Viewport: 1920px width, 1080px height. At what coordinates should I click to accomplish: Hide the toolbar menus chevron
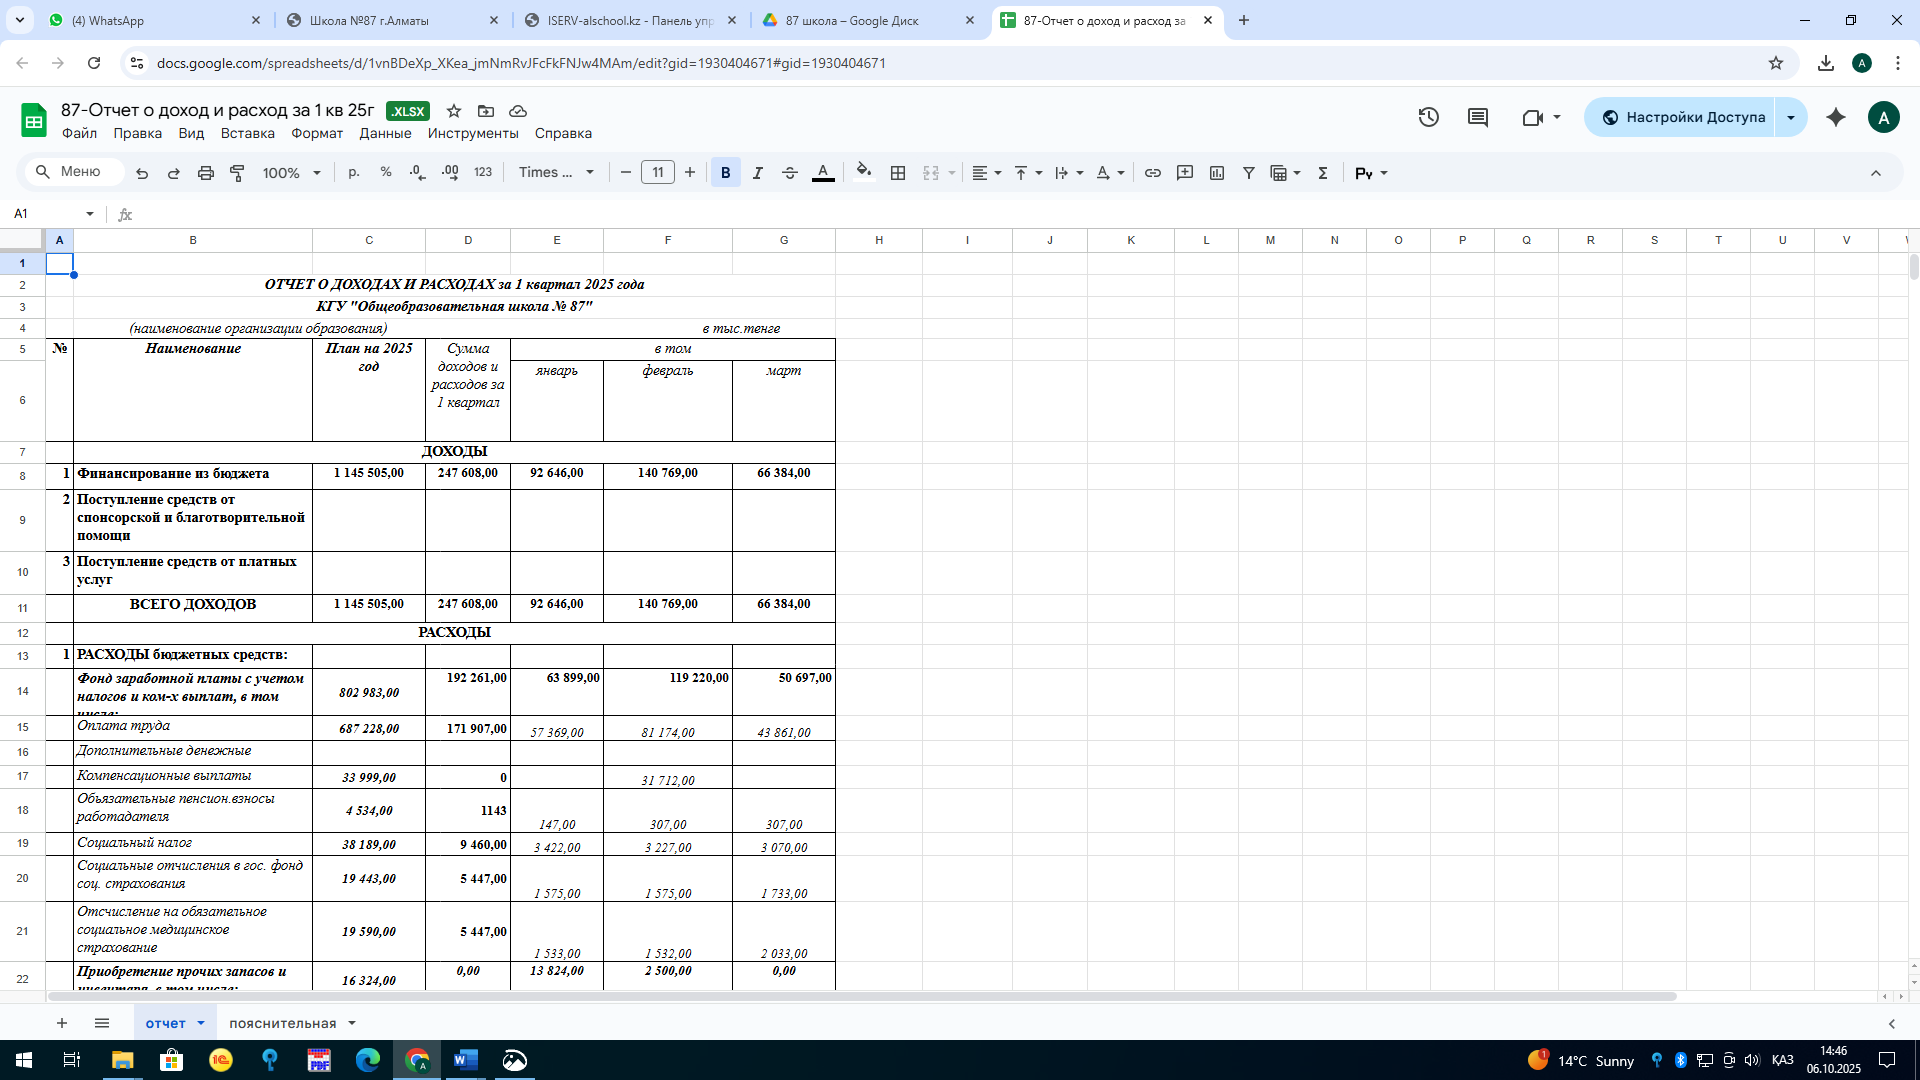[1876, 173]
